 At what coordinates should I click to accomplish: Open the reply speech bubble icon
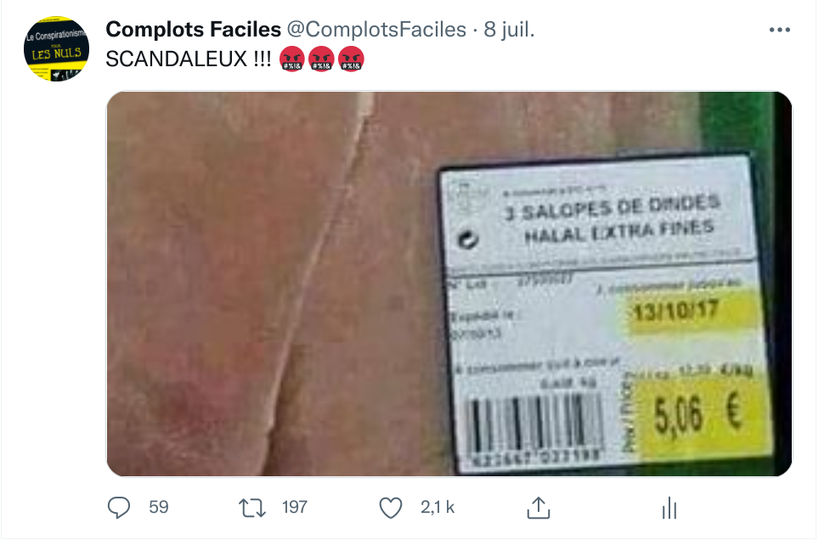click(119, 507)
